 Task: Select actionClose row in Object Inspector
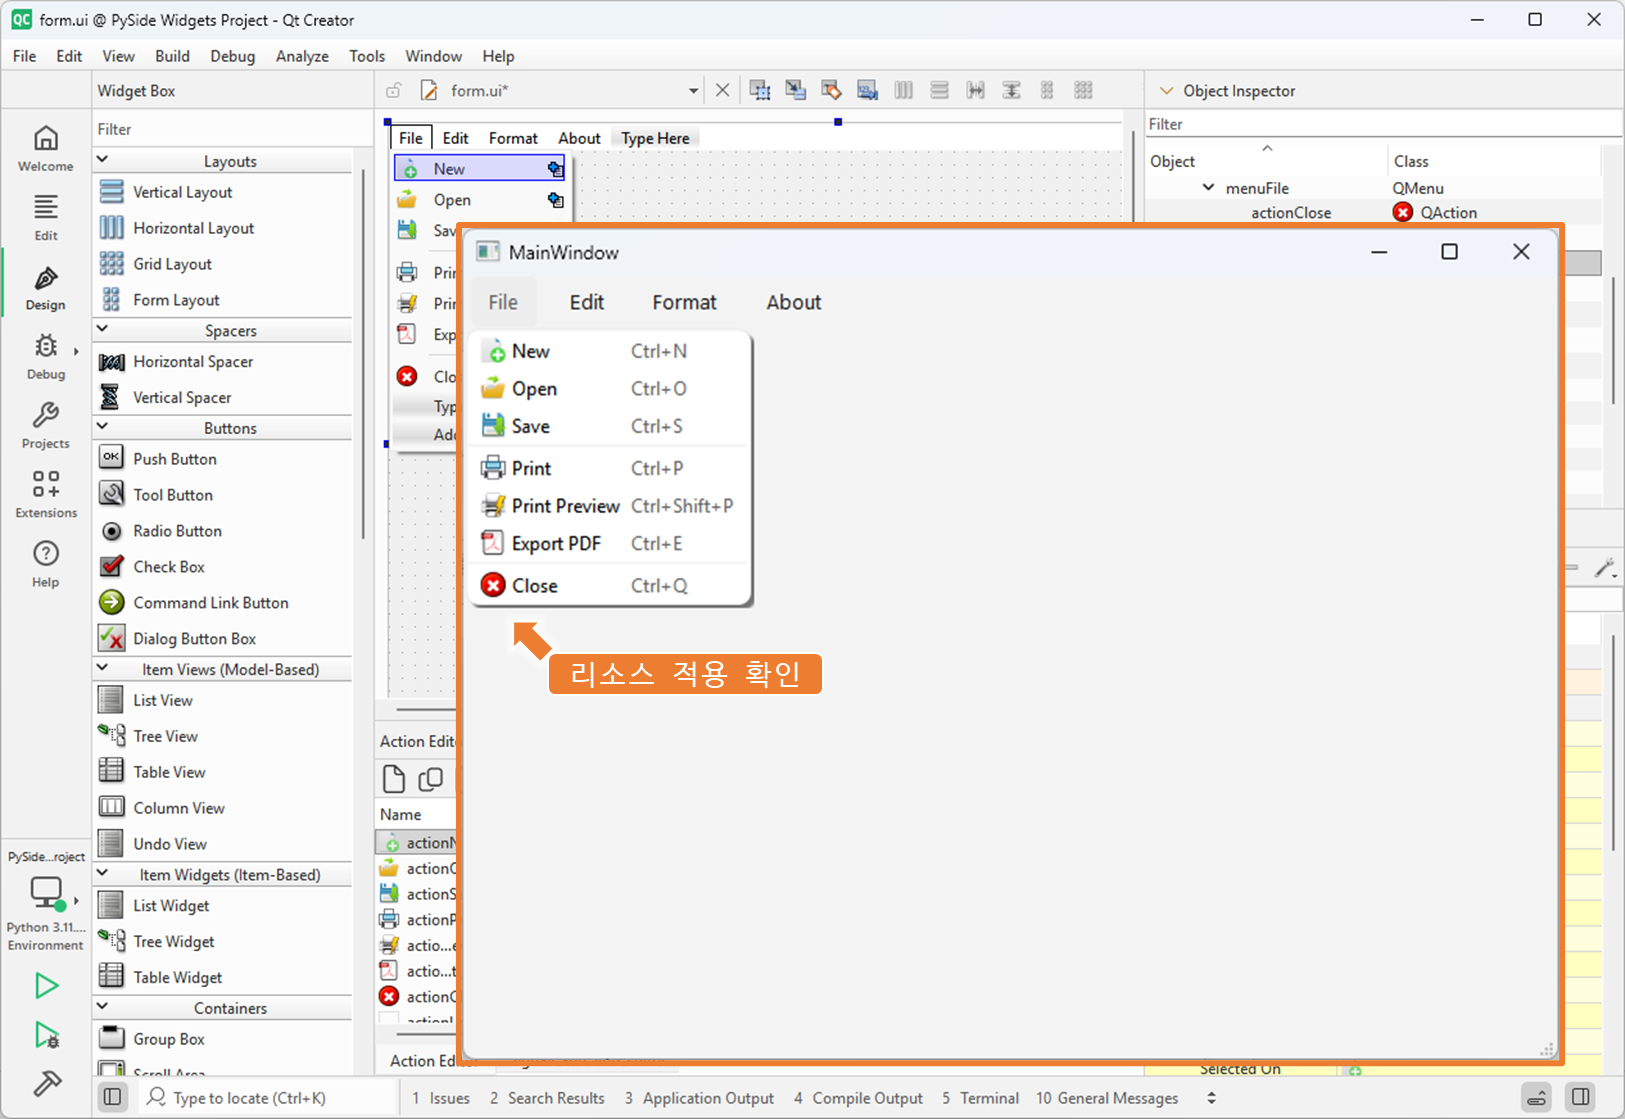pyautogui.click(x=1375, y=212)
